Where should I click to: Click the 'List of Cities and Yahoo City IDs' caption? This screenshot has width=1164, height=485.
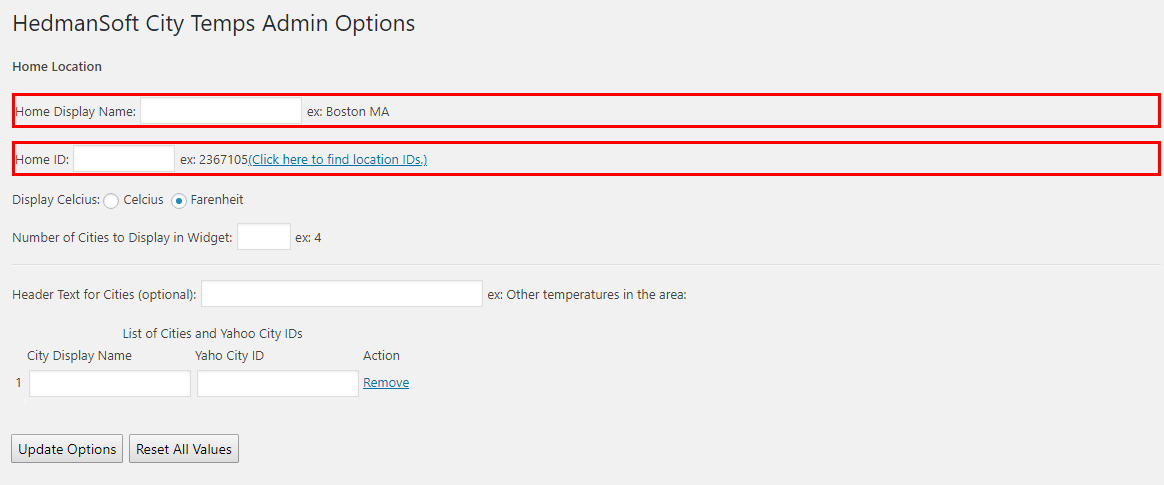(x=212, y=333)
